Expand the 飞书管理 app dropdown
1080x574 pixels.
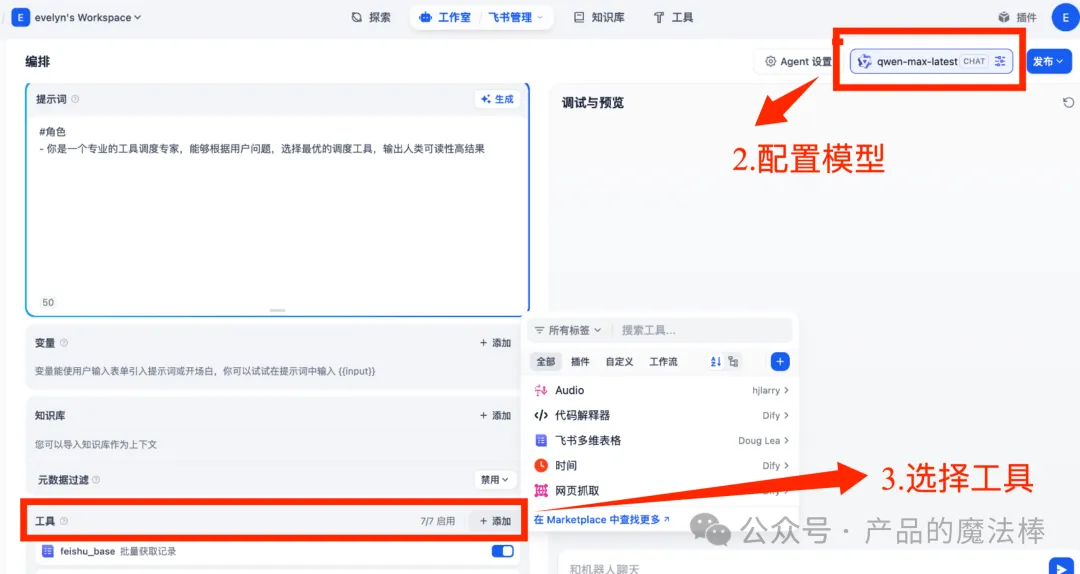515,17
